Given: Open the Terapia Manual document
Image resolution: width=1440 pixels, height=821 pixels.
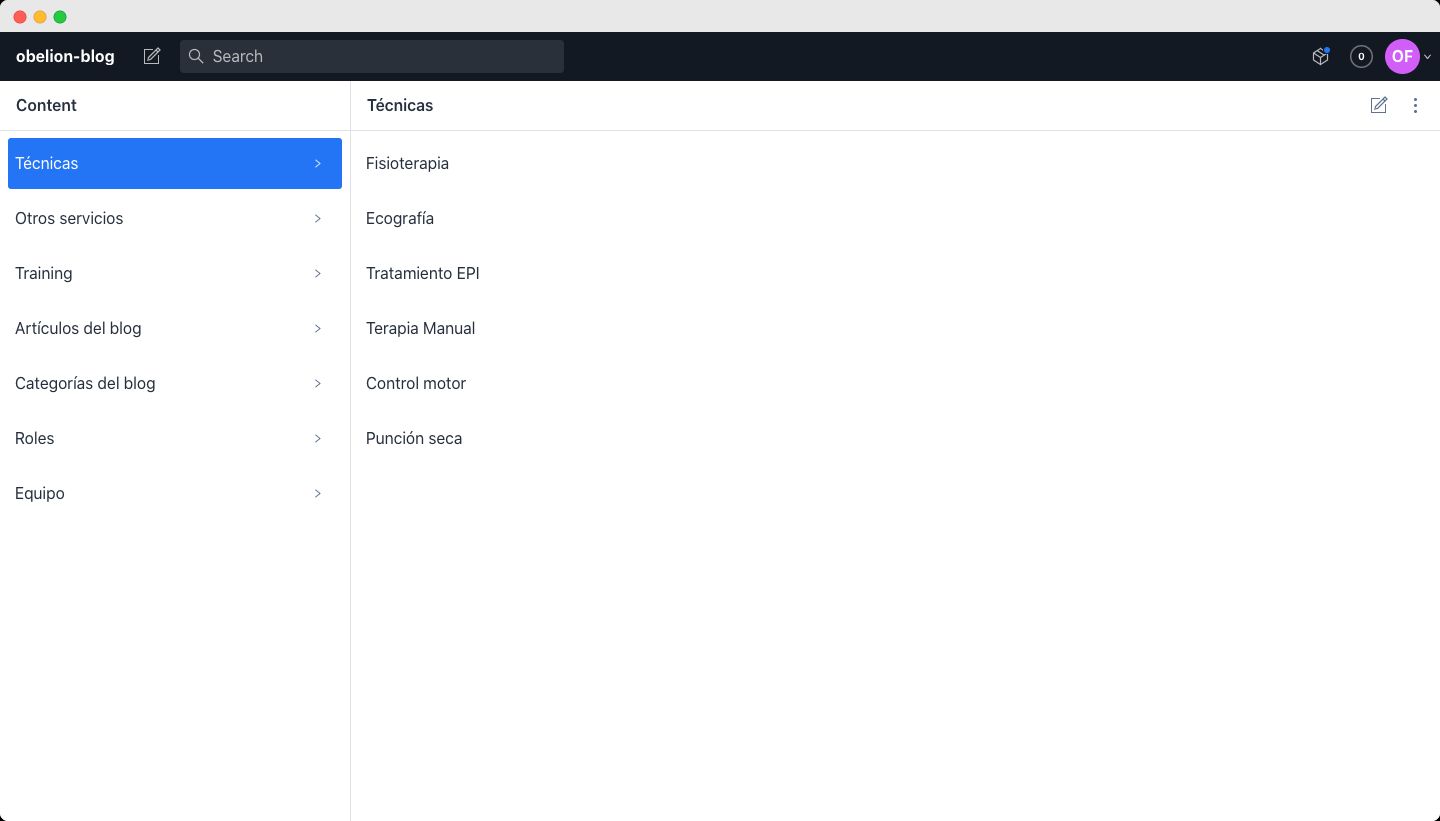Looking at the screenshot, I should point(895,328).
